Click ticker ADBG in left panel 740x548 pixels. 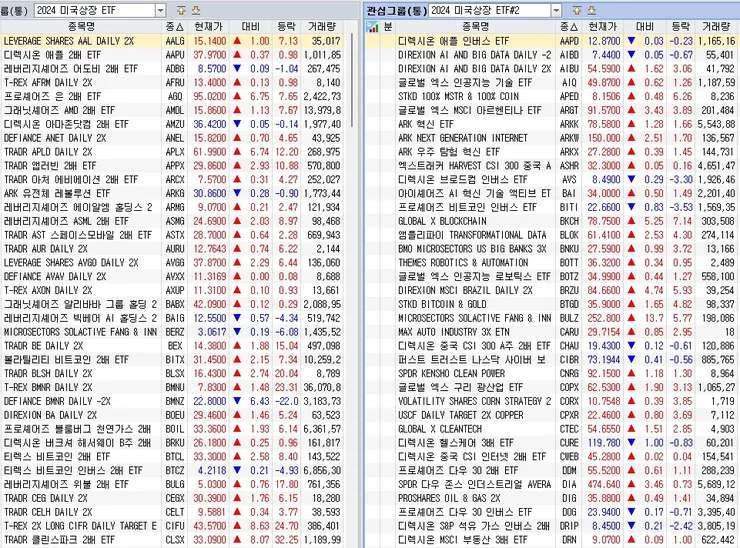pyautogui.click(x=175, y=69)
